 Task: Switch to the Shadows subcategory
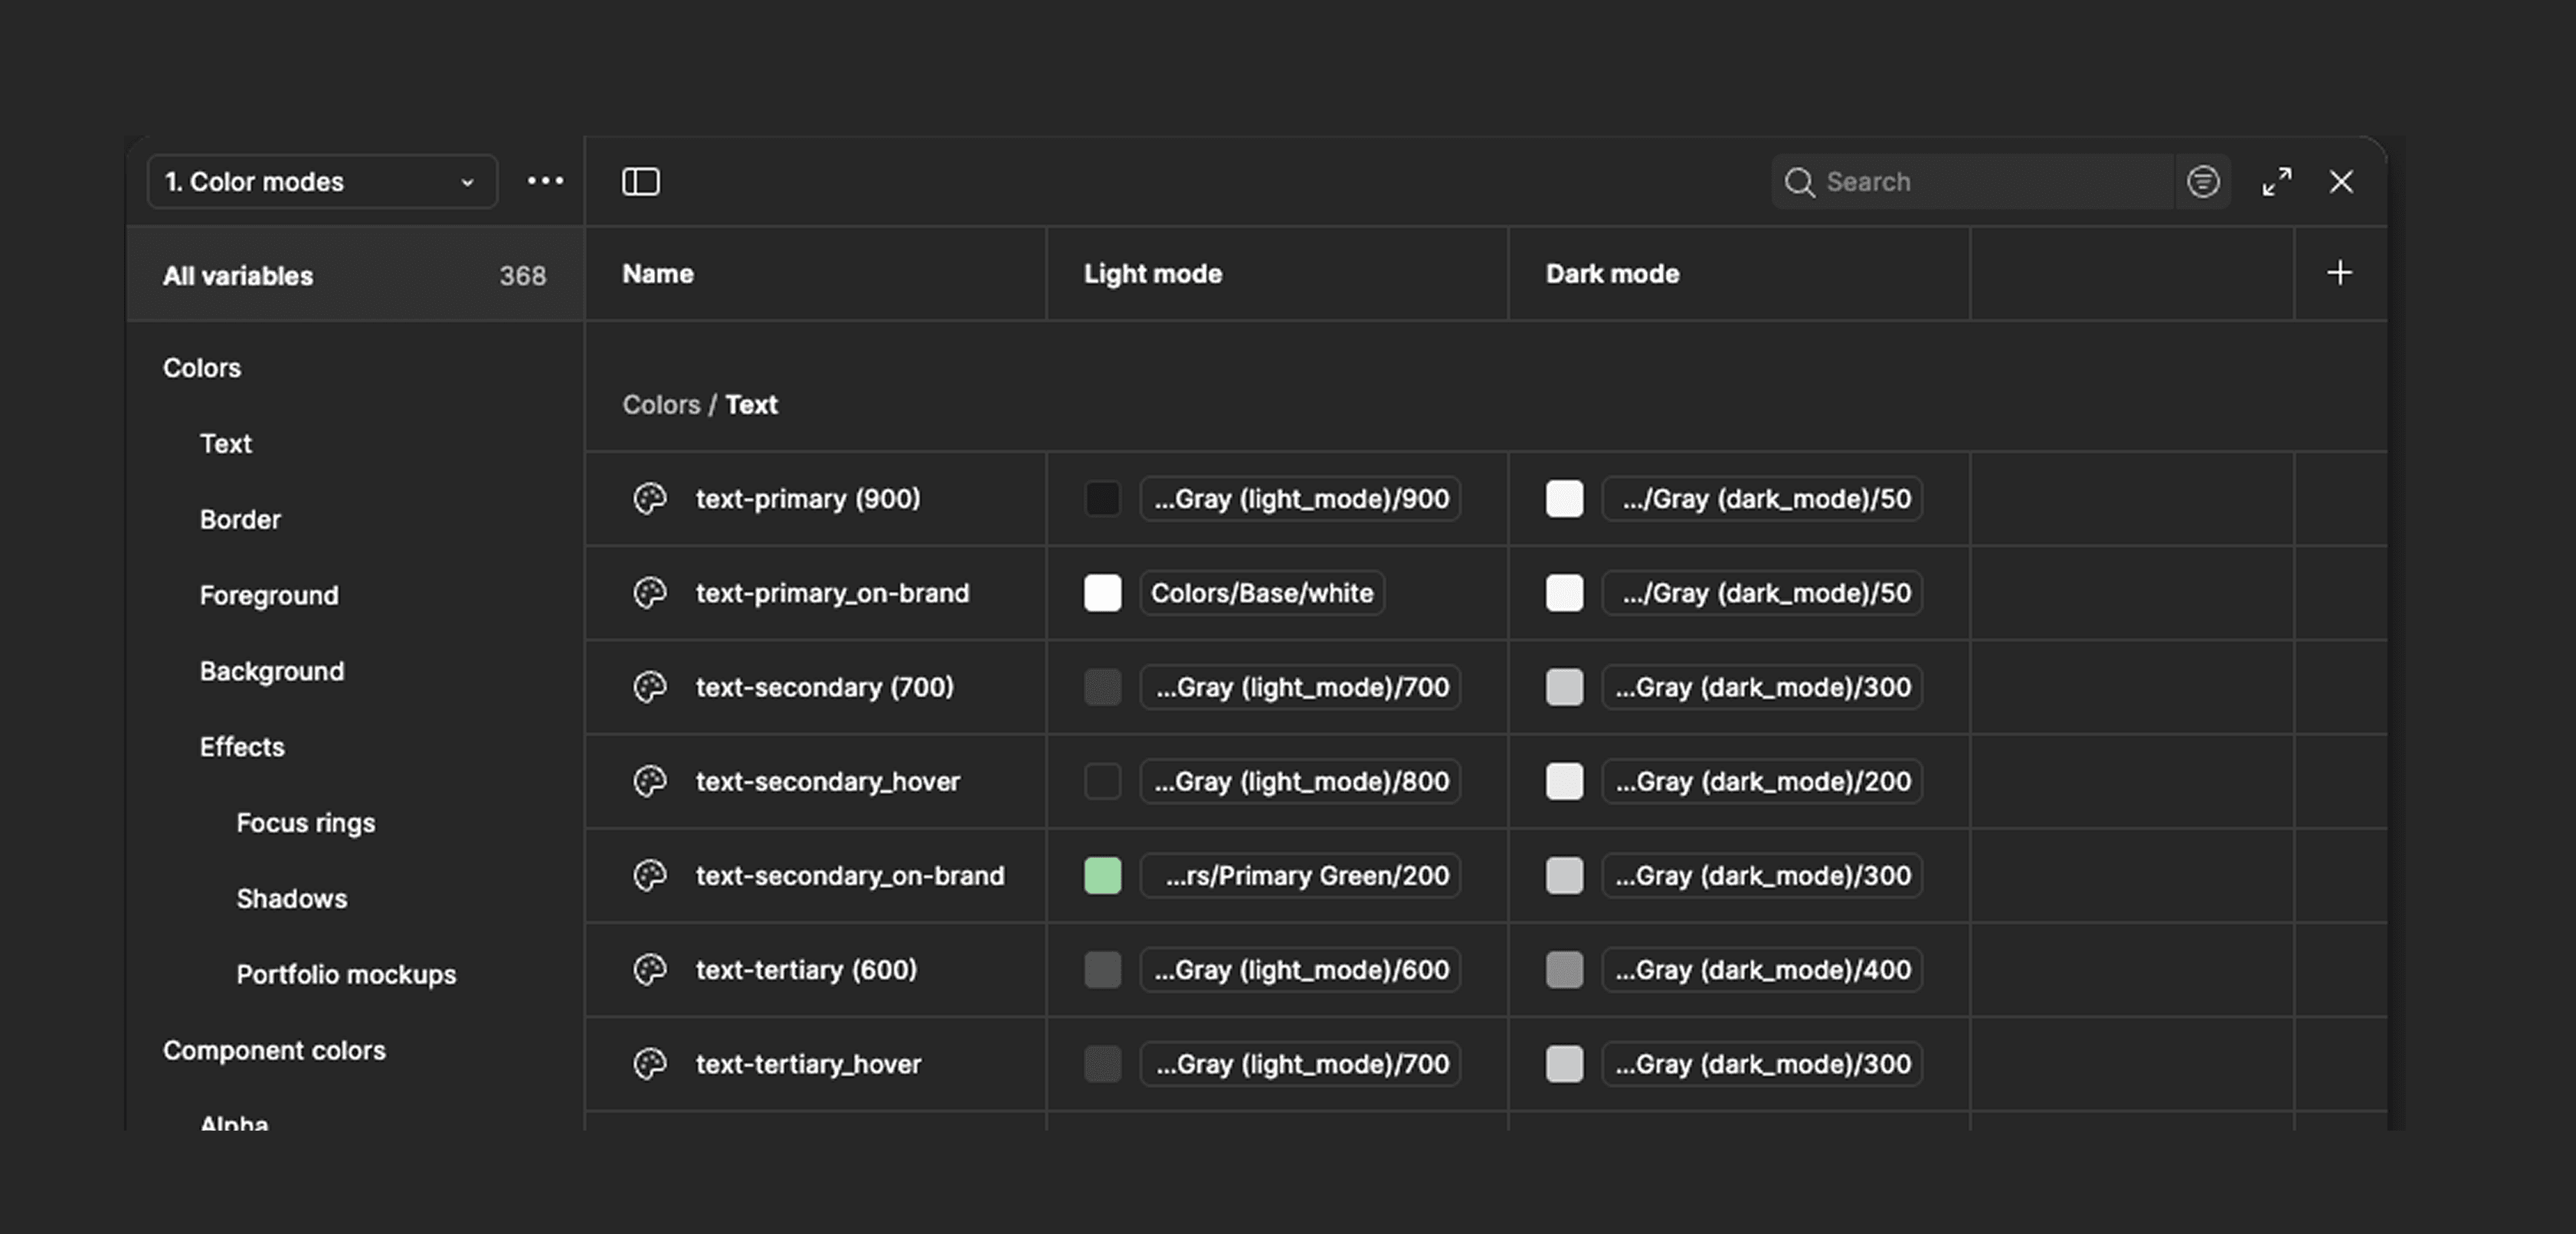click(291, 898)
